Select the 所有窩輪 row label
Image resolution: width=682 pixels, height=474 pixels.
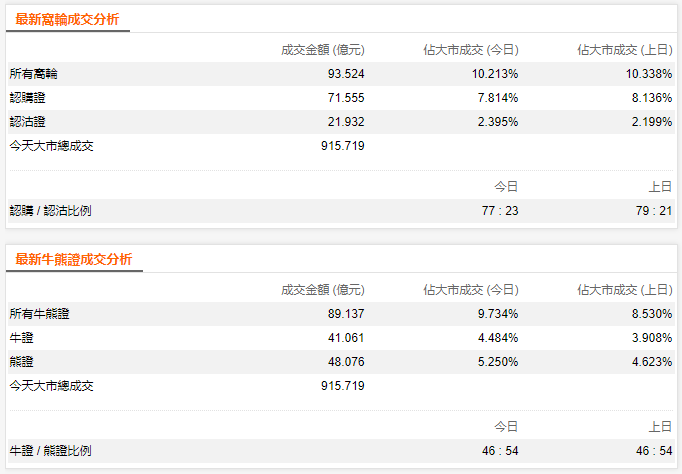click(35, 74)
